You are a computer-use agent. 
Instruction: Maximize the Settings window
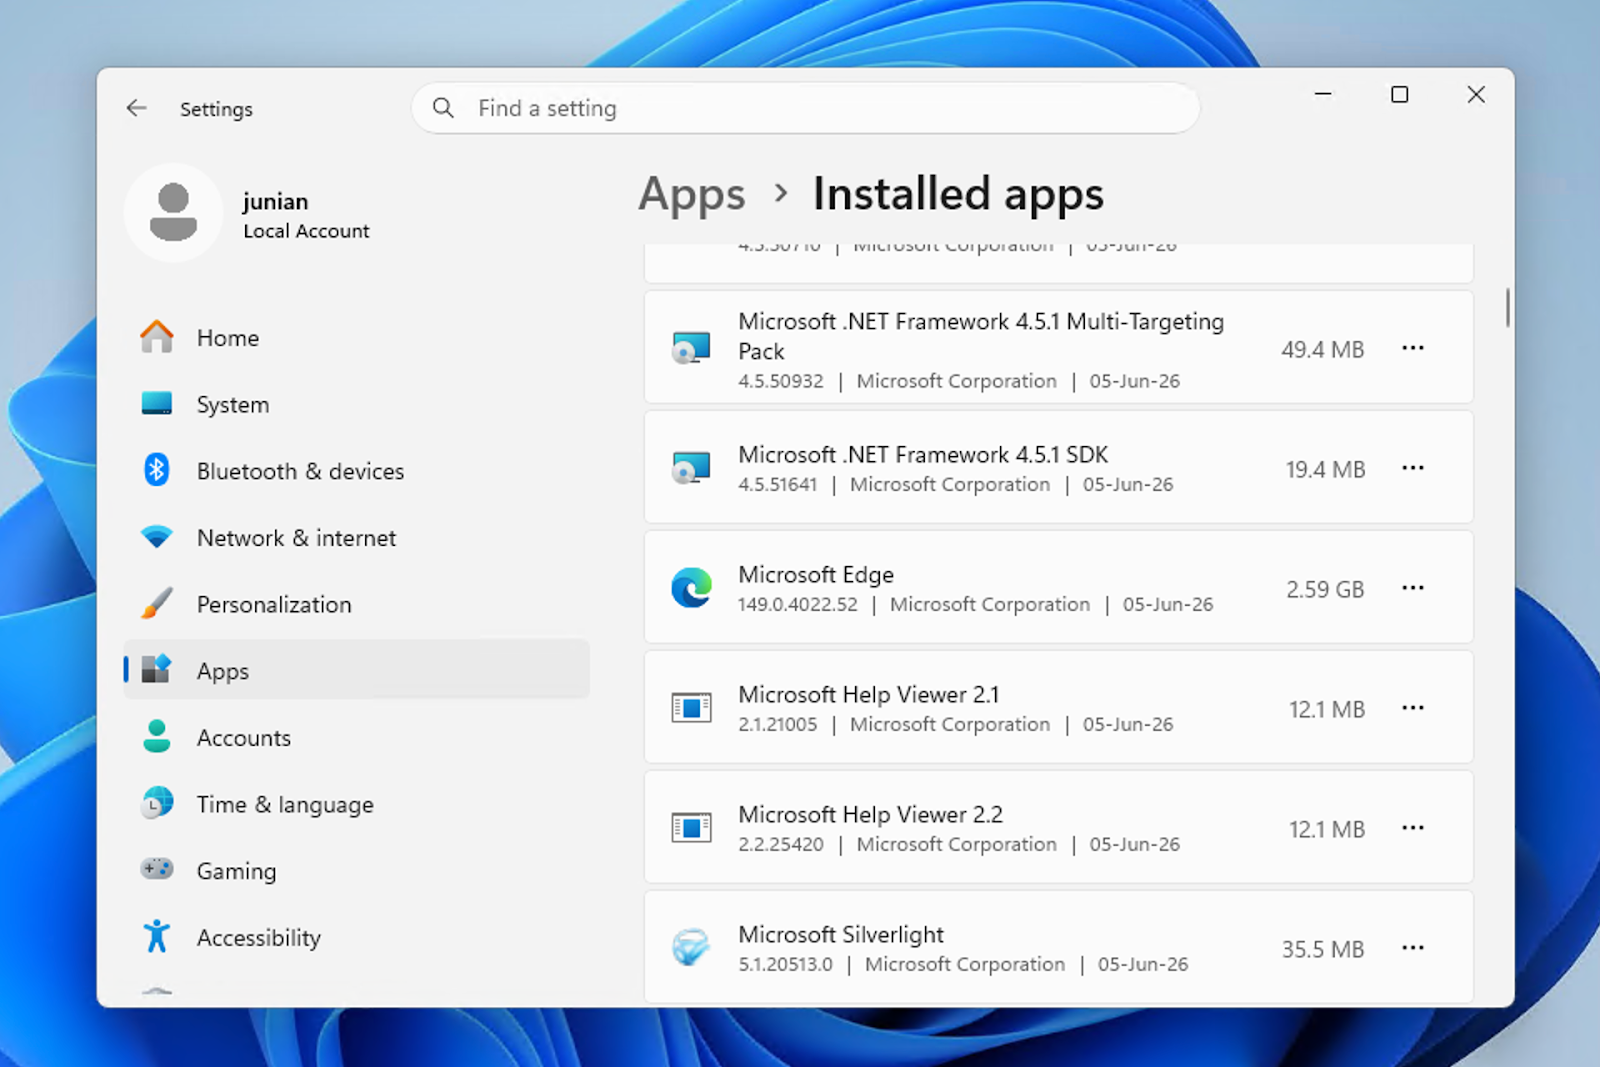click(1400, 95)
